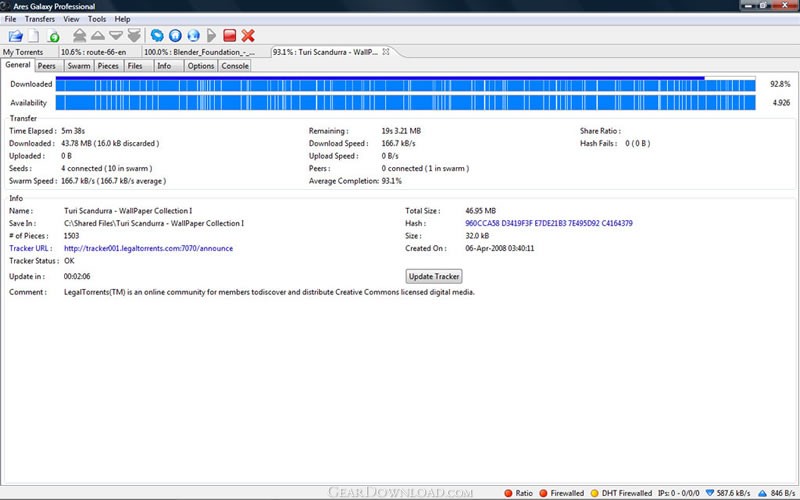Screen dimensions: 800x500
Task: Click yellow DHT Firewalled status indicator
Action: (594, 493)
